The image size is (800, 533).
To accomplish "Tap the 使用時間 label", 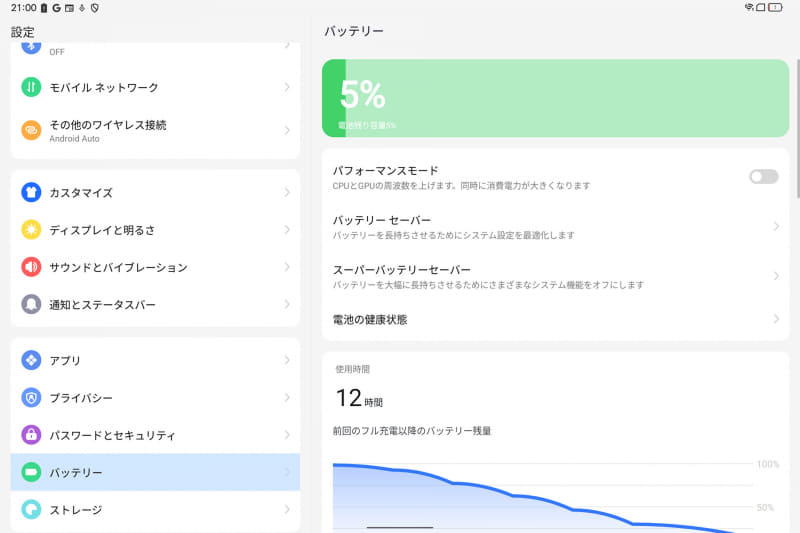I will click(353, 369).
